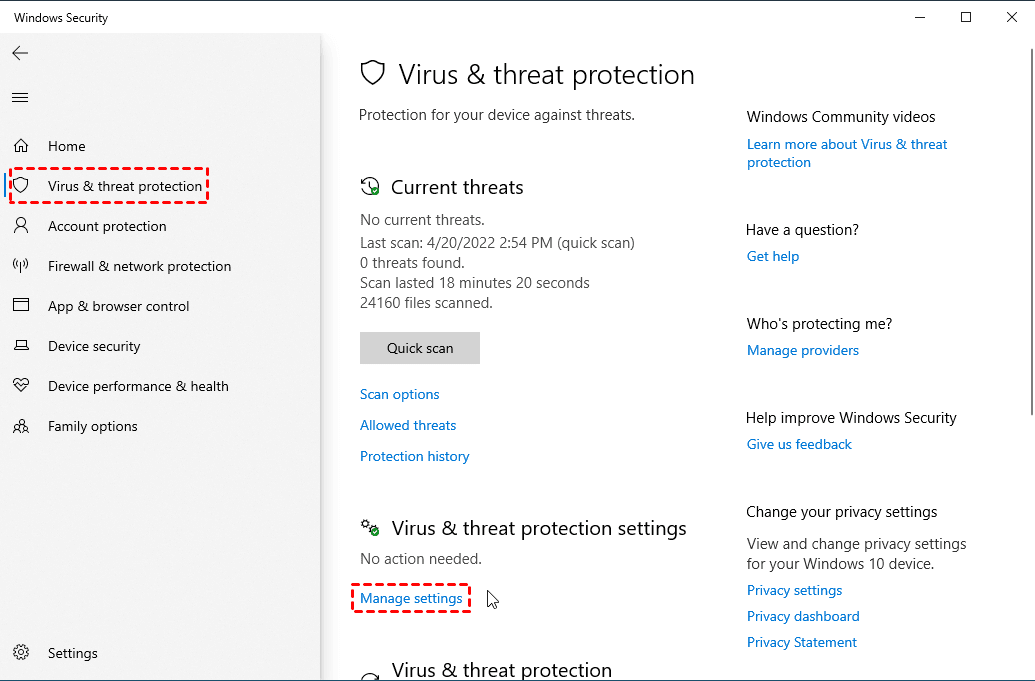Select Virus & threat protection in sidebar

click(124, 186)
